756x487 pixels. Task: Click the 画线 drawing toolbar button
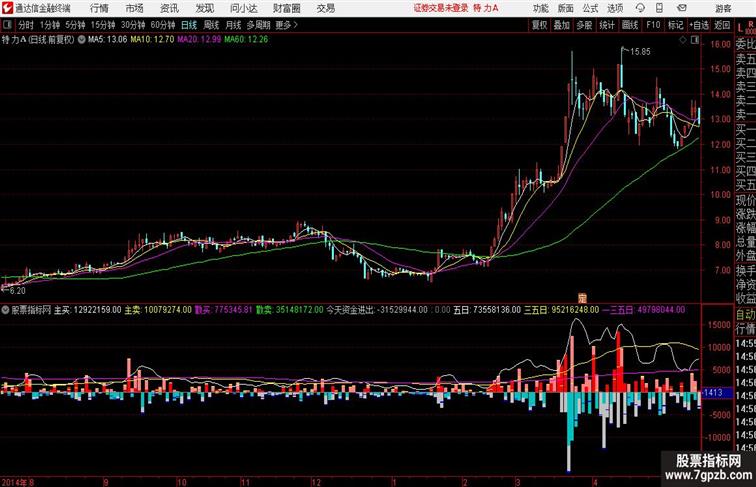(630, 25)
